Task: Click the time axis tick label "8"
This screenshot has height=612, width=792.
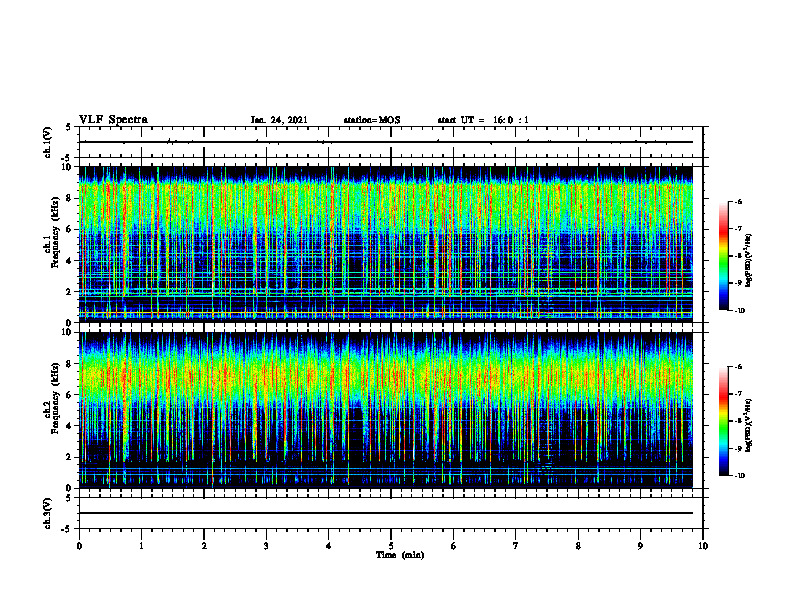Action: point(578,546)
